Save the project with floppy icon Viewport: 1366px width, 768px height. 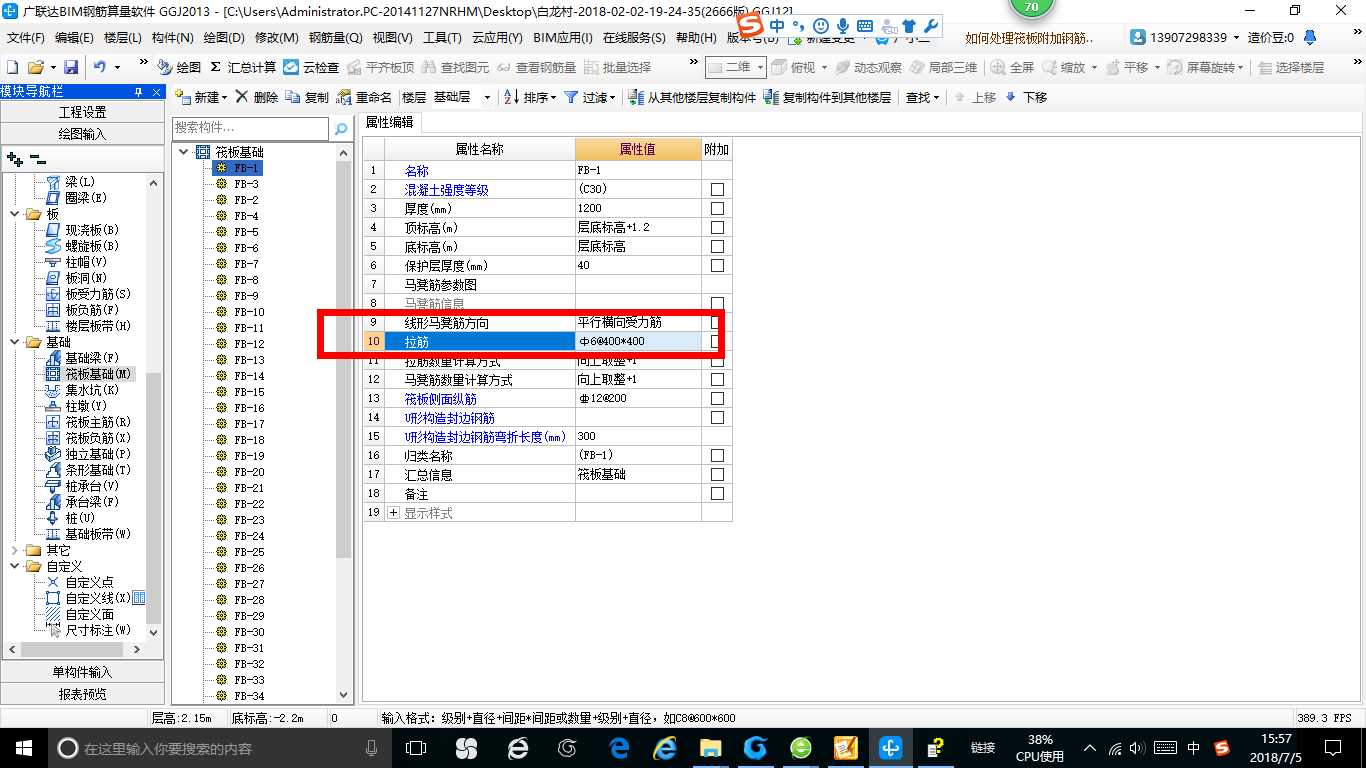pyautogui.click(x=71, y=67)
